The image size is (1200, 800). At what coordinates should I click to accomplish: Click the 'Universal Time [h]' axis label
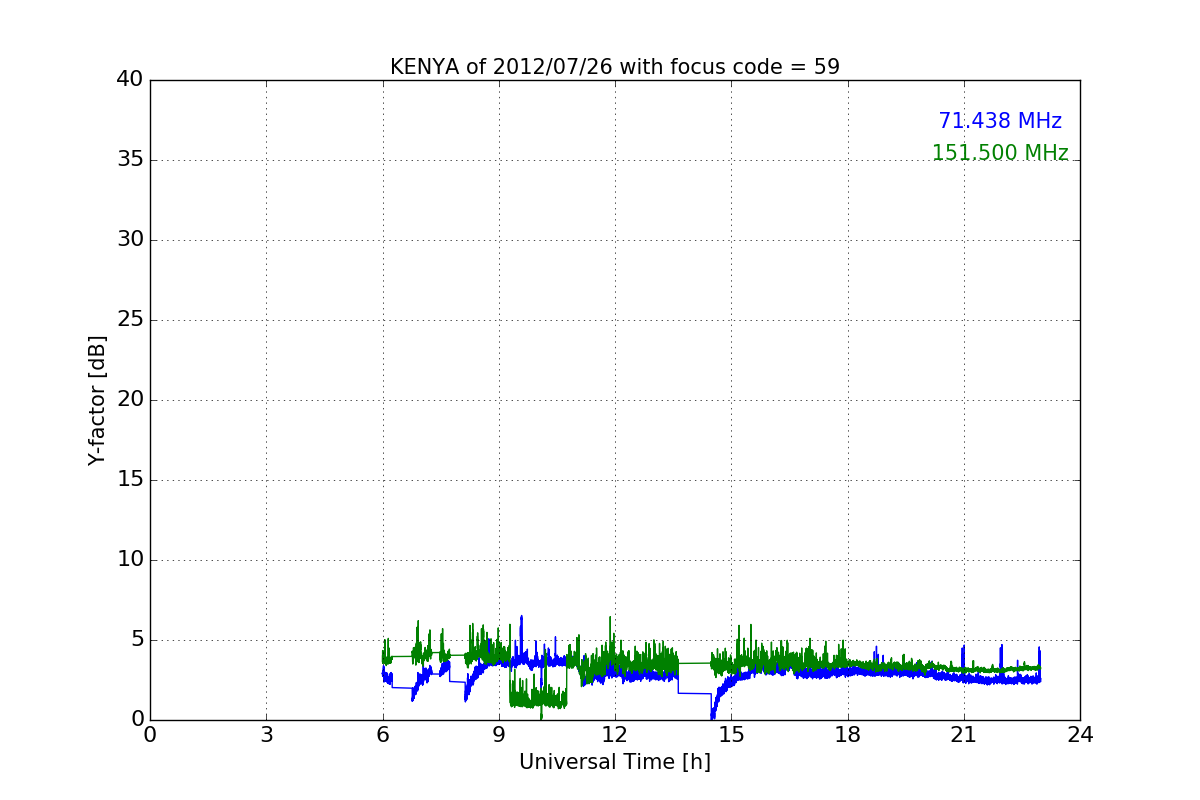tap(615, 762)
